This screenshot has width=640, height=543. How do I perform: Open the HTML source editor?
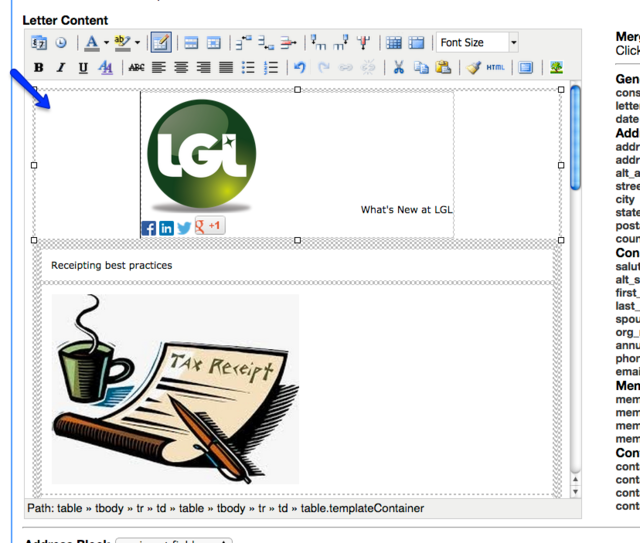(496, 67)
